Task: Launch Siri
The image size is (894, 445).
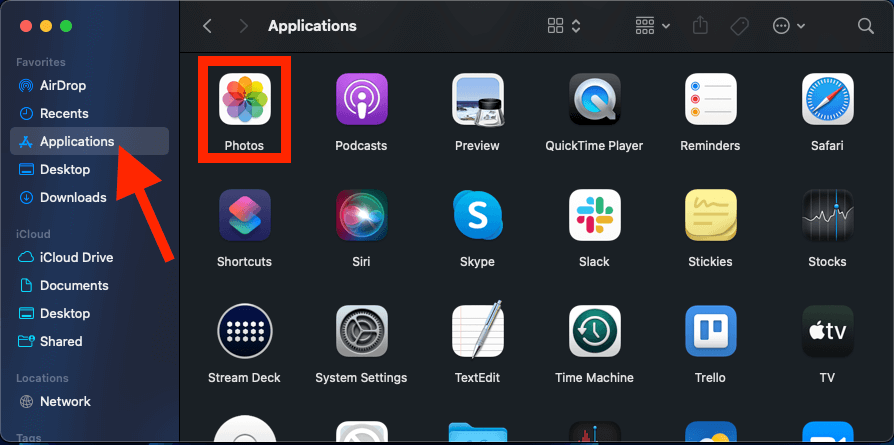Action: point(361,215)
